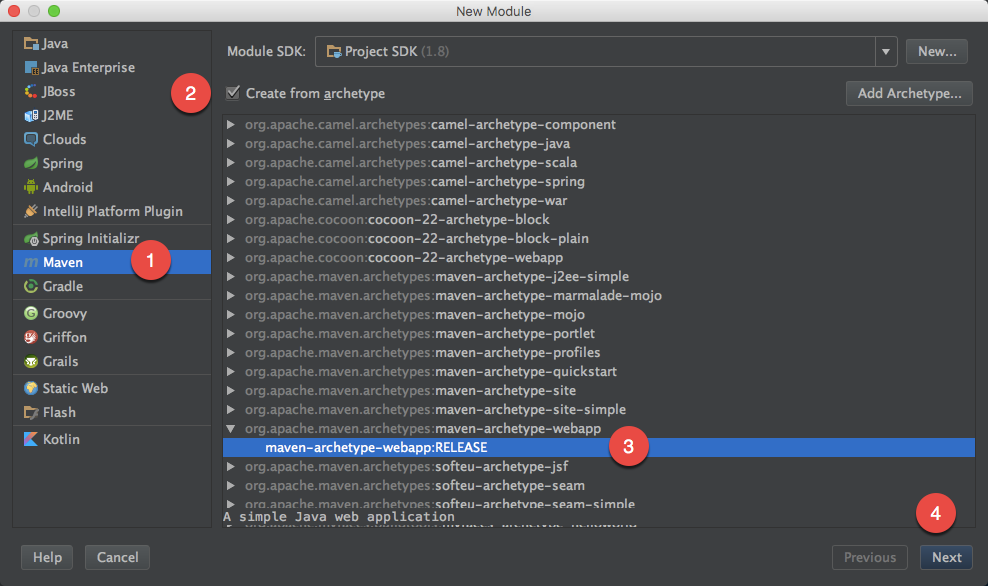The height and width of the screenshot is (586, 988).
Task: Click the IntelliJ Platform Plugin icon
Action: point(31,211)
